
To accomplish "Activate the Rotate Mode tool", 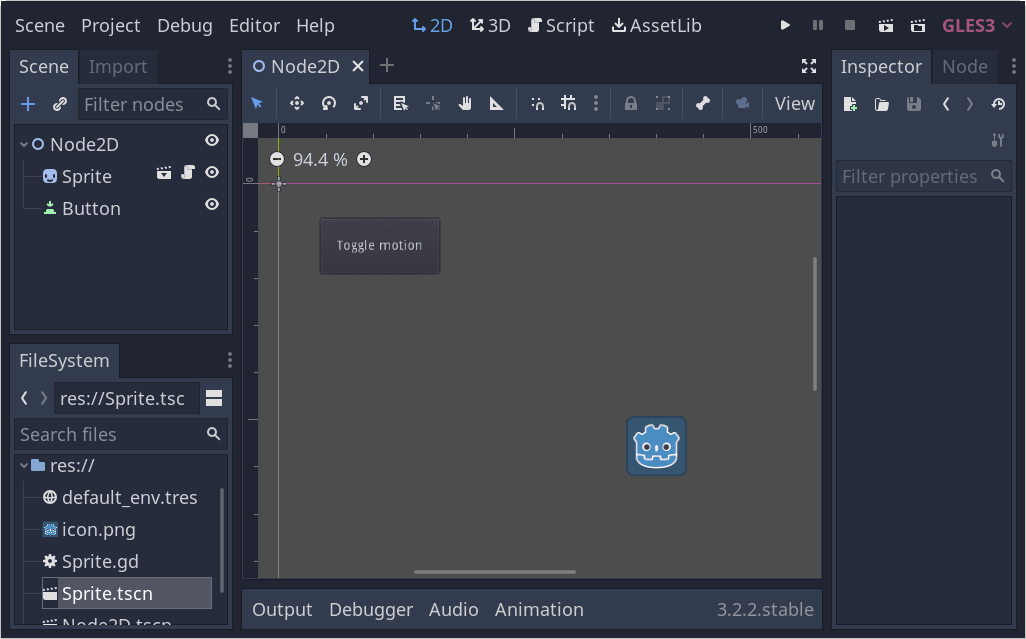I will [x=328, y=103].
